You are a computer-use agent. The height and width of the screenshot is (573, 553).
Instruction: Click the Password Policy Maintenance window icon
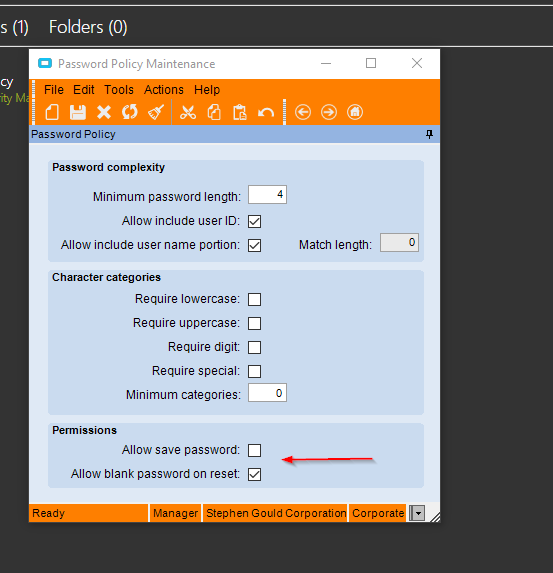click(45, 64)
